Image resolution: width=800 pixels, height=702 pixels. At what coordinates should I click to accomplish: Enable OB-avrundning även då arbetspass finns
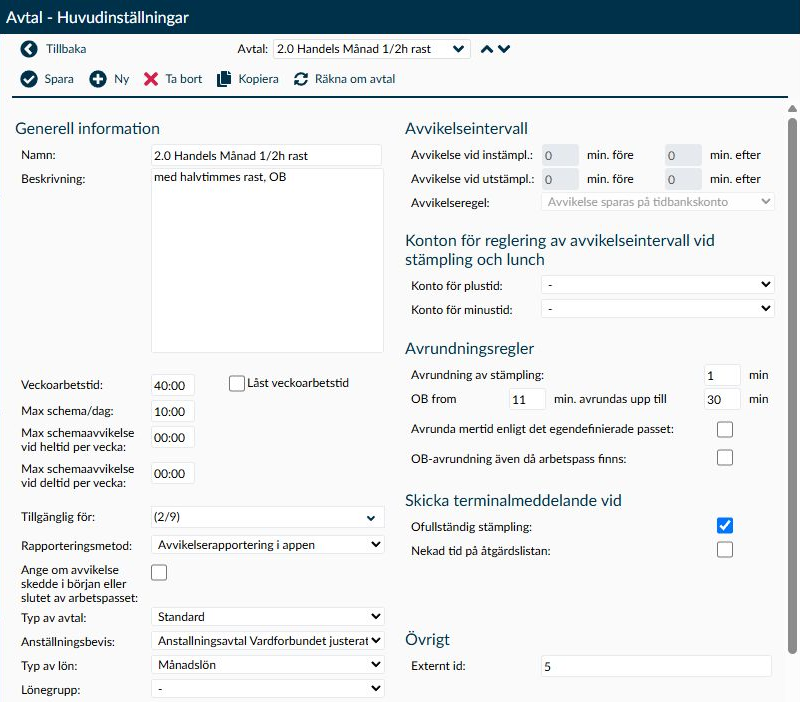tap(724, 458)
